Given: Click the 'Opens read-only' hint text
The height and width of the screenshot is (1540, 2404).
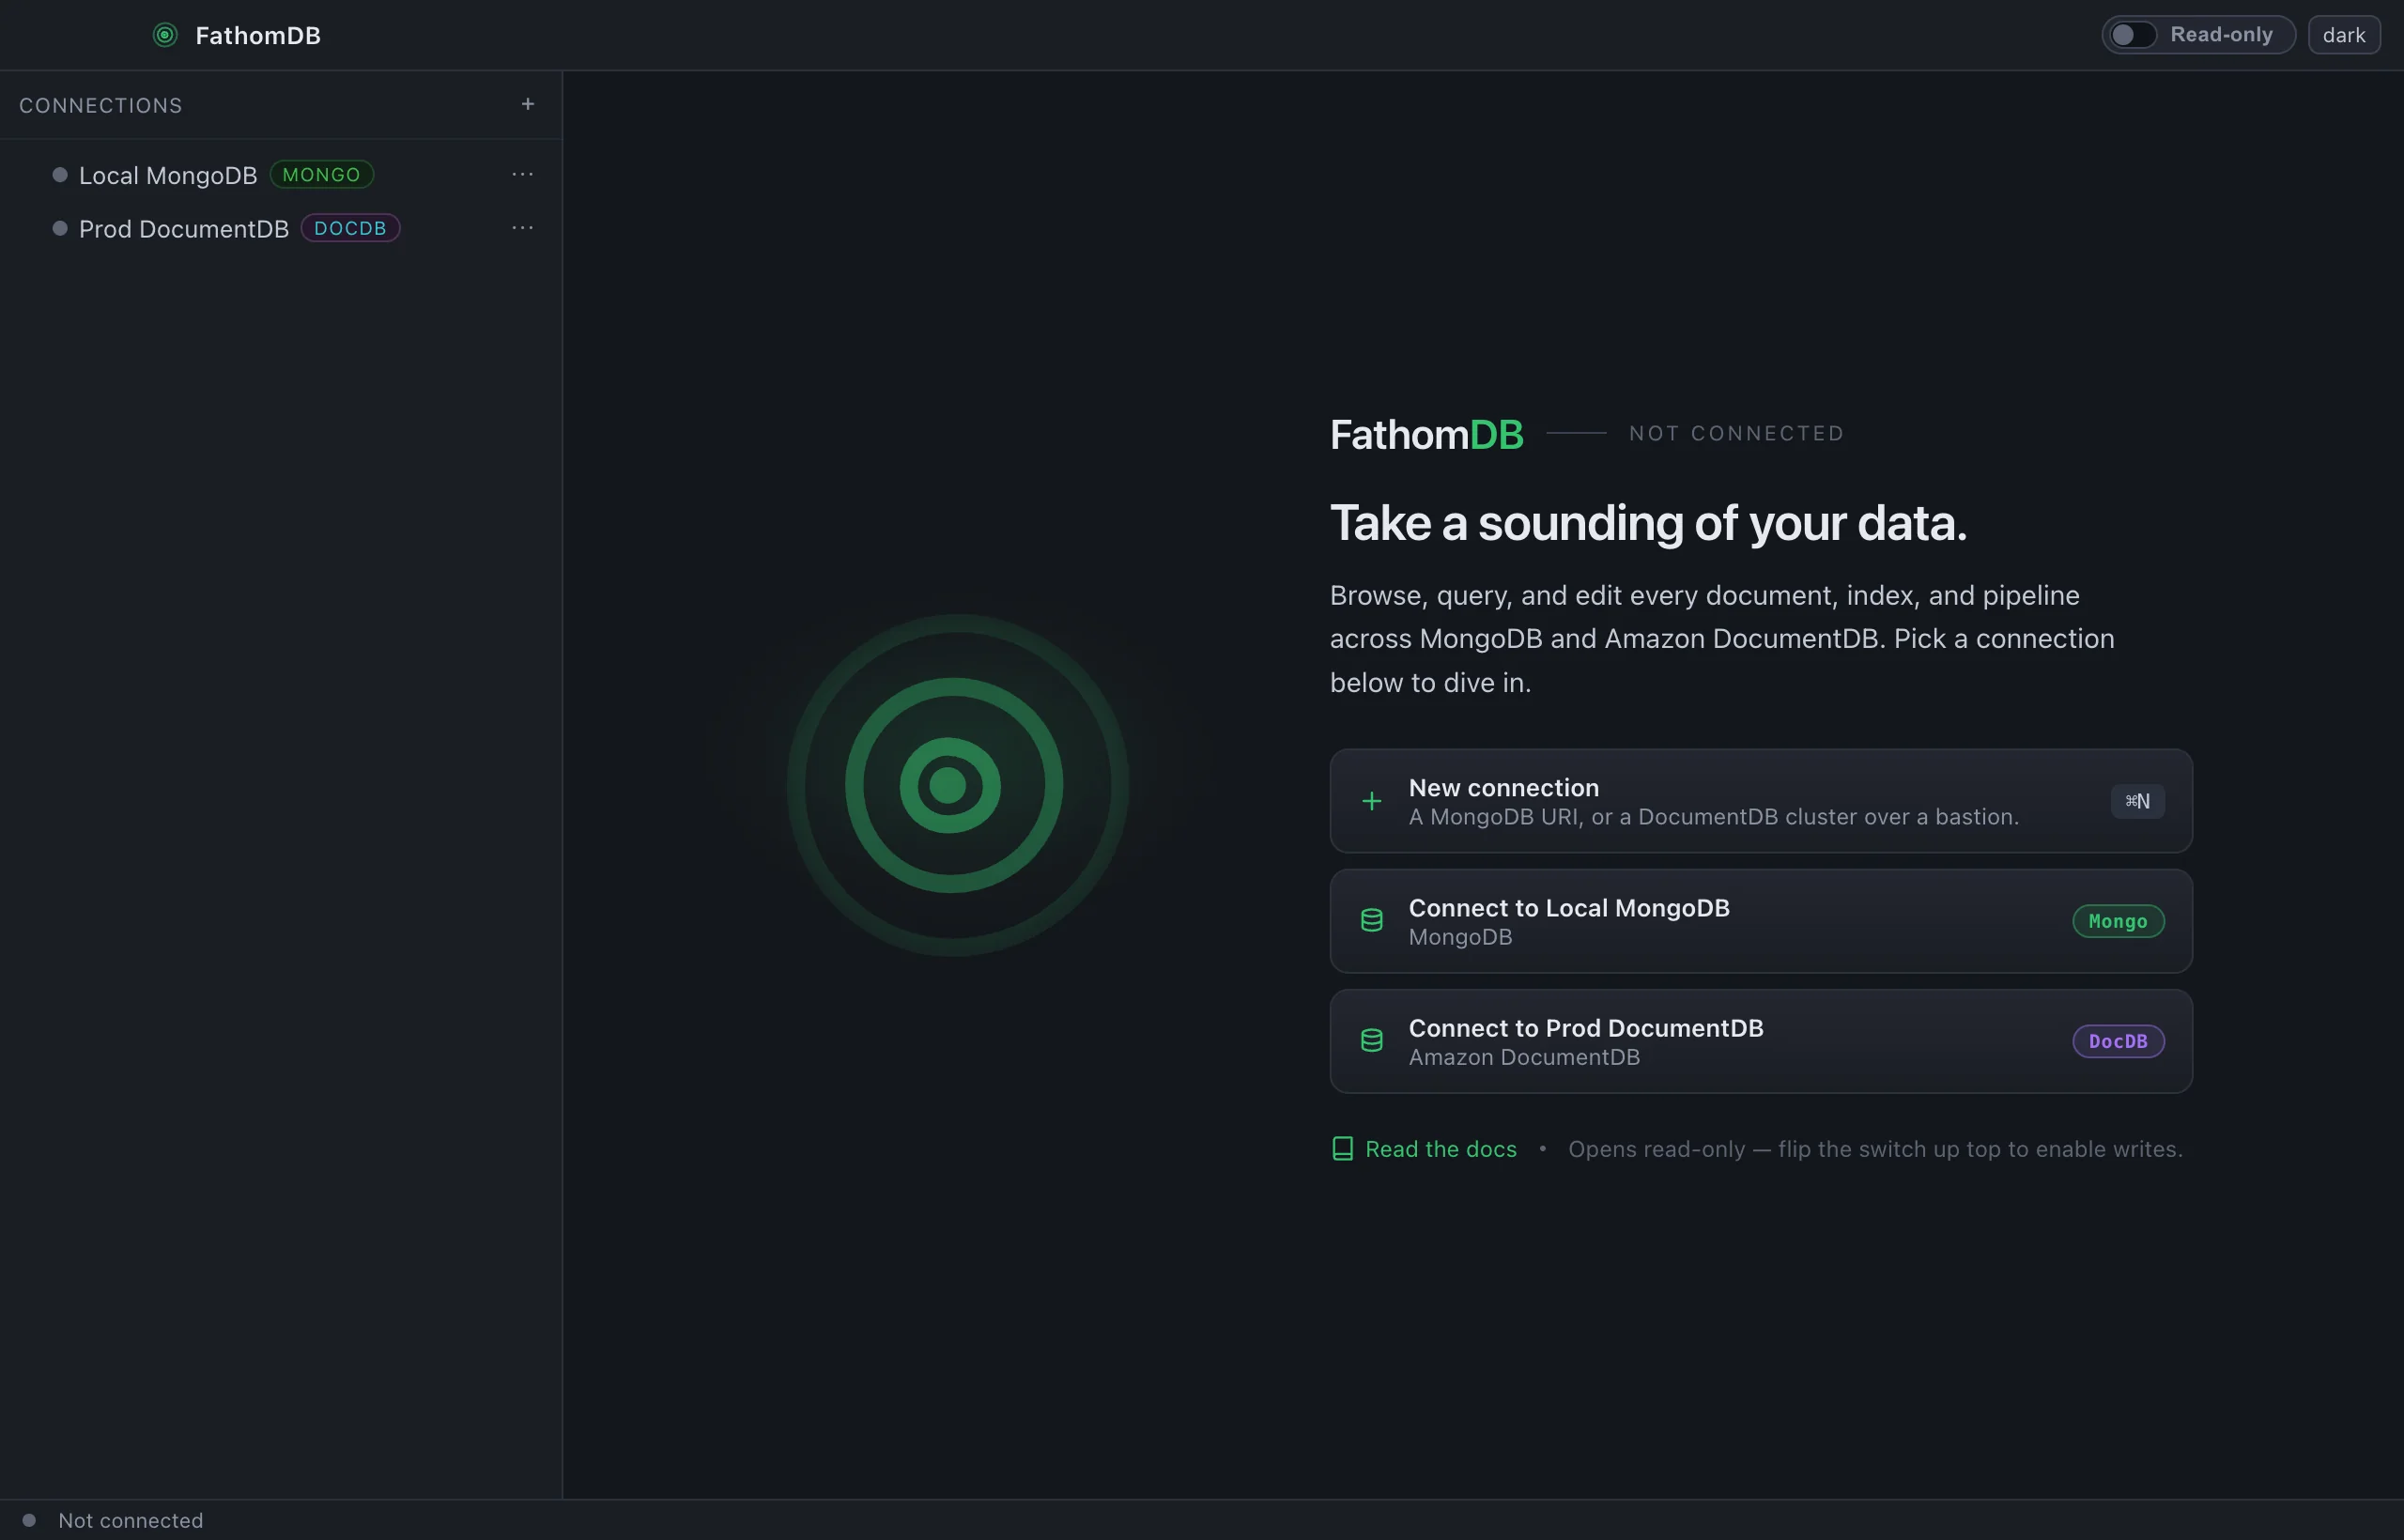Looking at the screenshot, I should tap(1875, 1149).
